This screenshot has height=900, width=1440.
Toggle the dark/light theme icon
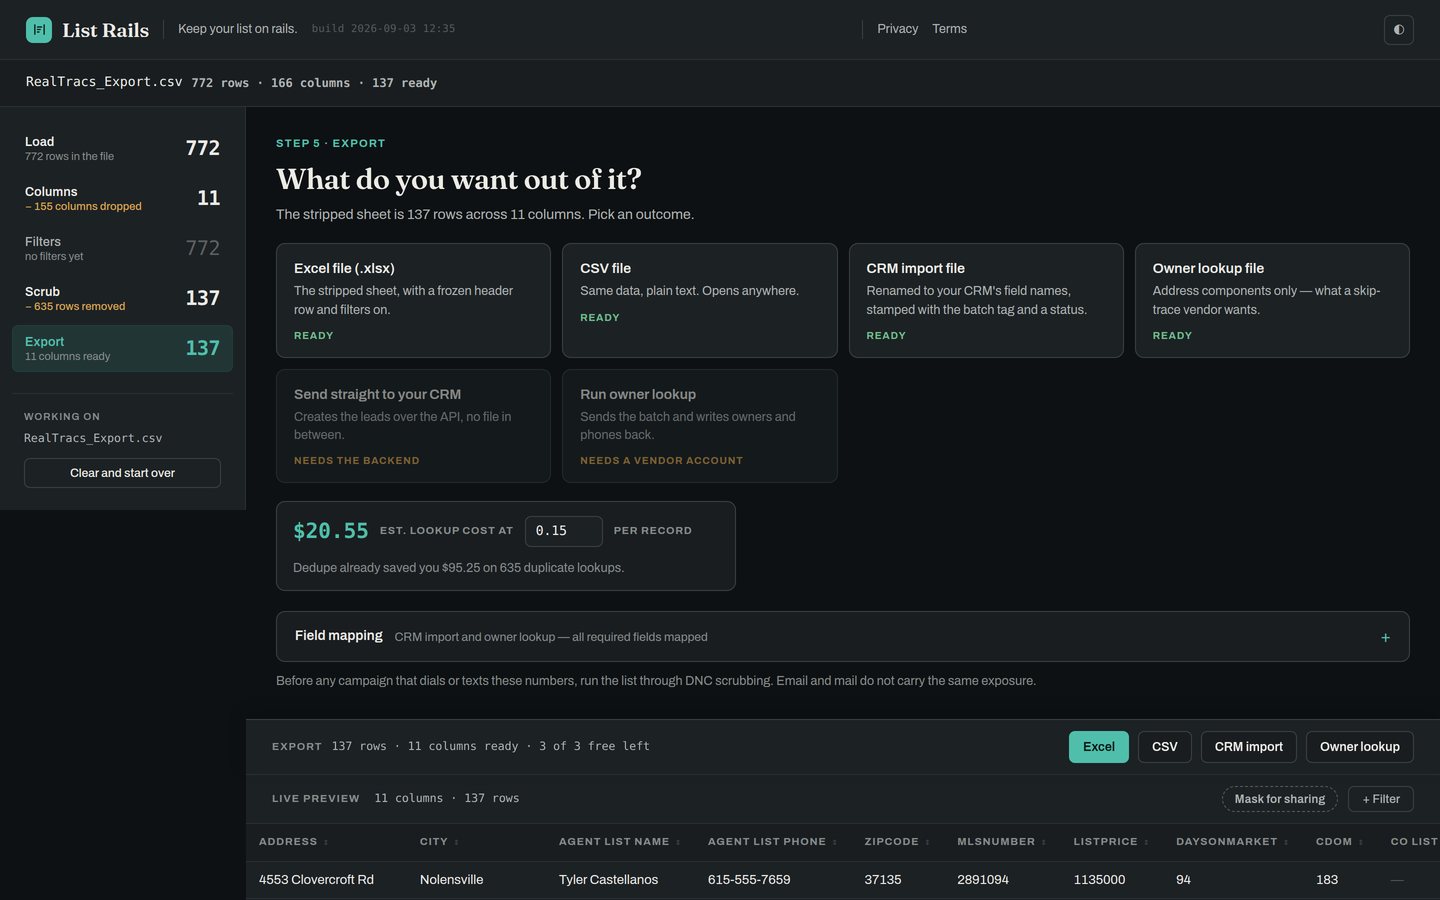(1398, 29)
